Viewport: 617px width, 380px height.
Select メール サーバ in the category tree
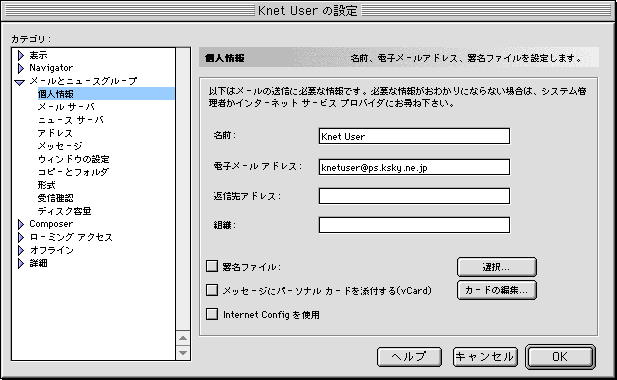click(x=66, y=107)
